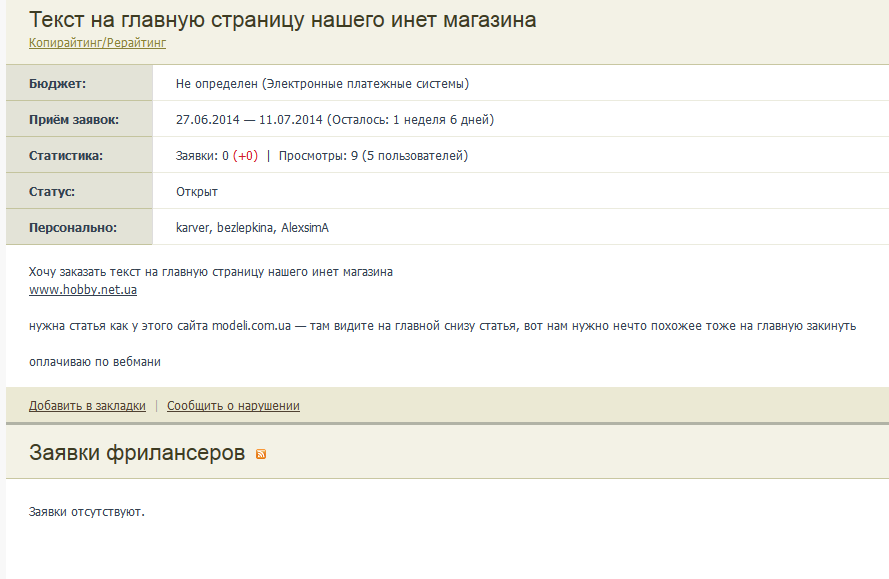The image size is (889, 579).
Task: Click Сообщить о нарушении
Action: point(233,406)
